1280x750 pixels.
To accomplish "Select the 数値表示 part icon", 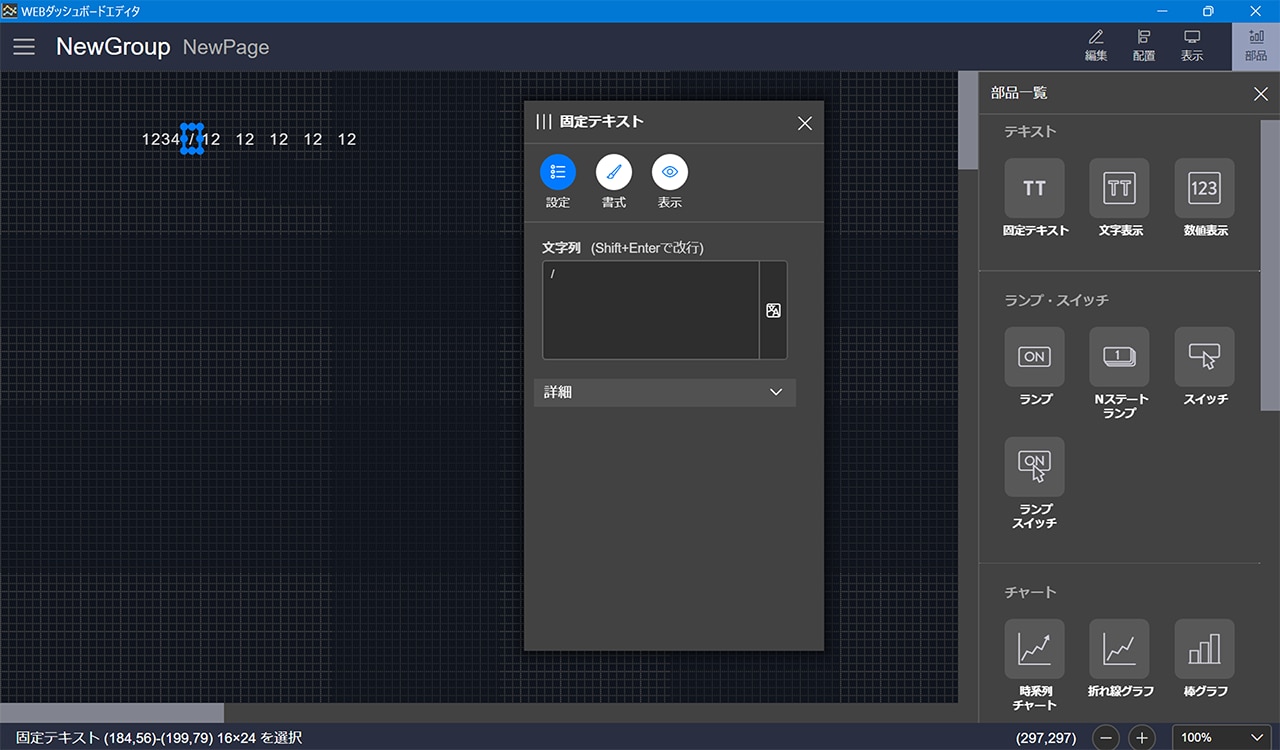I will tap(1204, 189).
